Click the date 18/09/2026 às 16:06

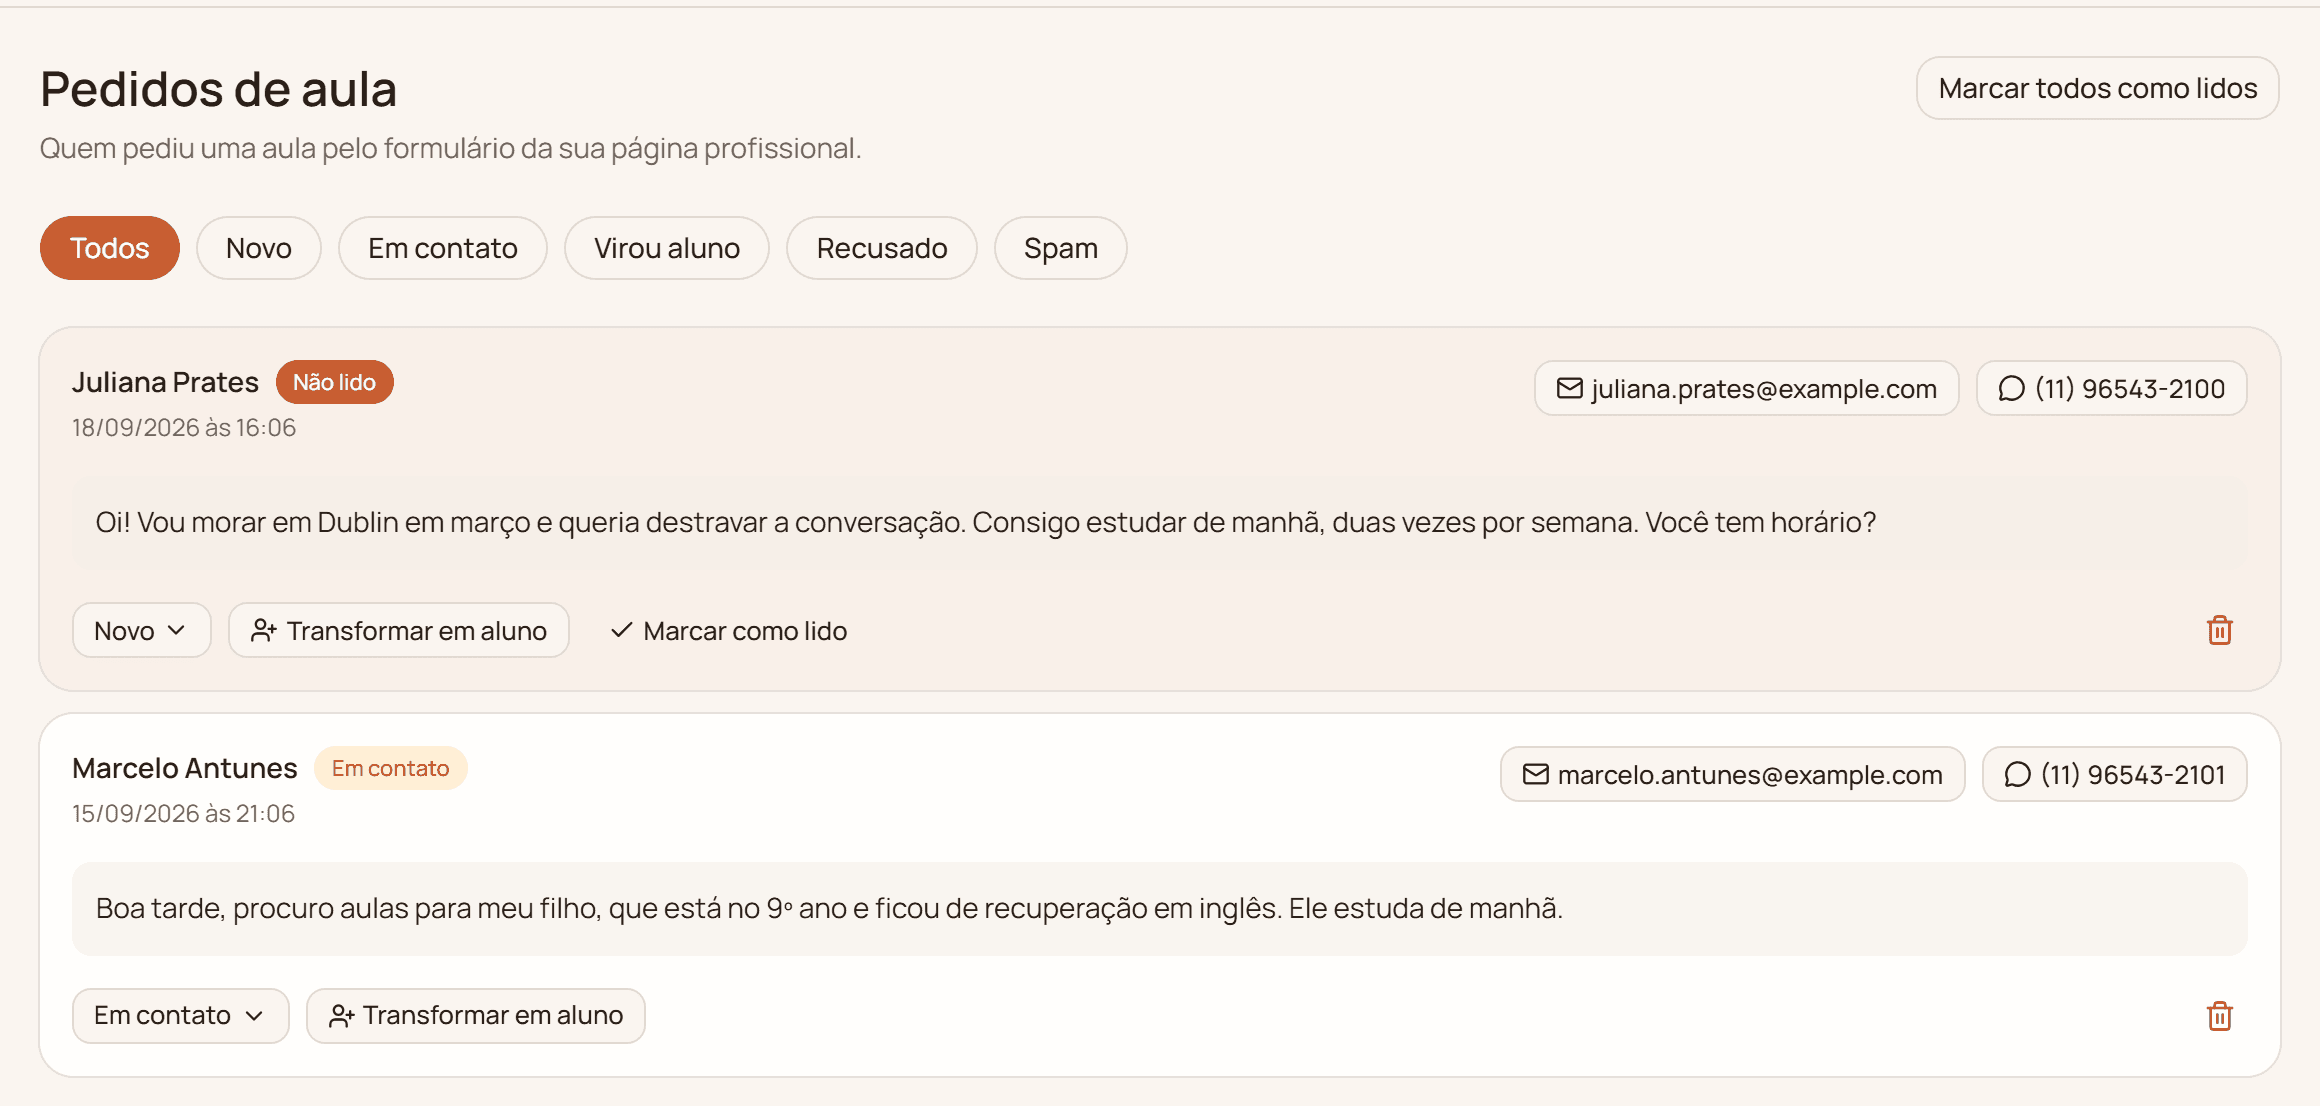coord(184,427)
